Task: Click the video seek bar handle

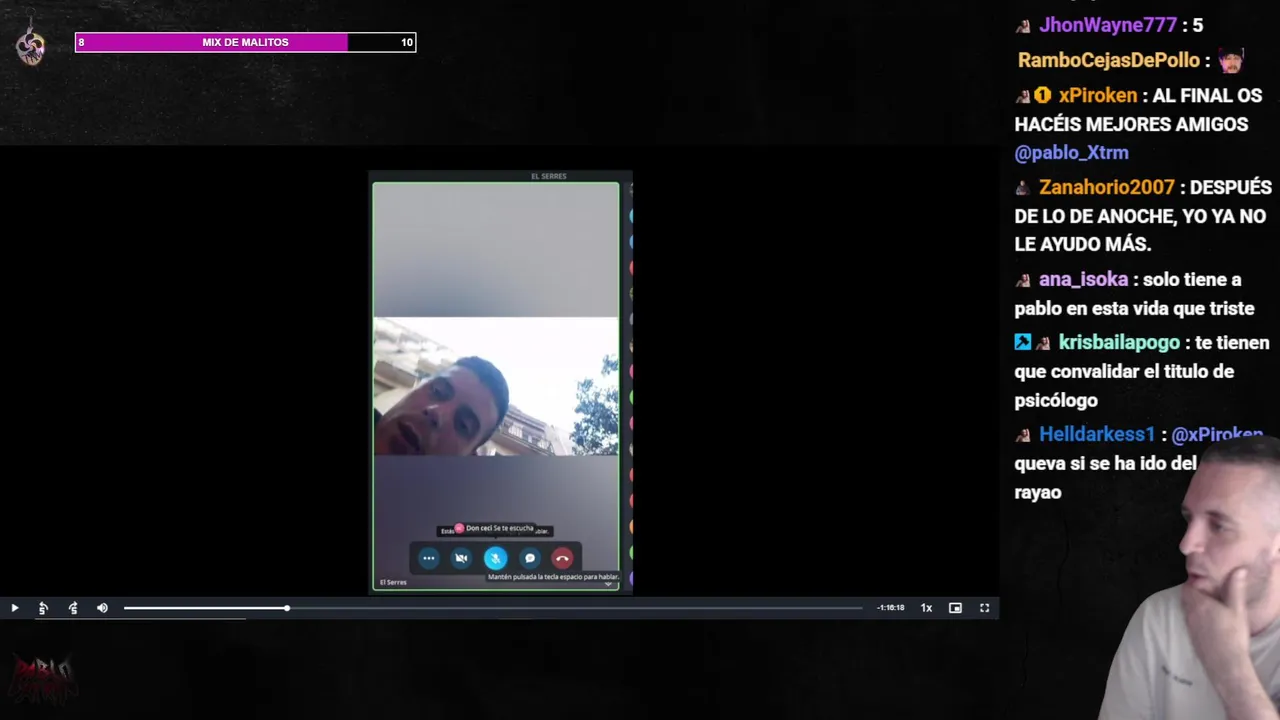Action: click(x=286, y=608)
